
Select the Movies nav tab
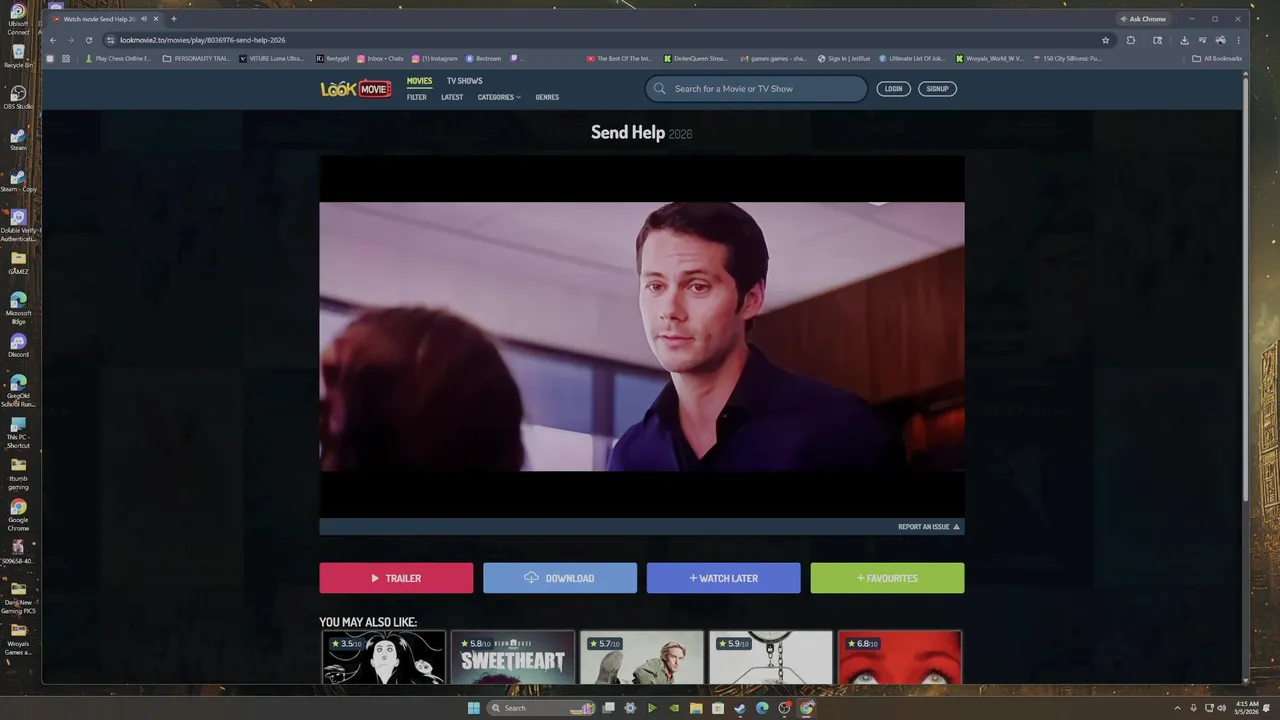[419, 81]
